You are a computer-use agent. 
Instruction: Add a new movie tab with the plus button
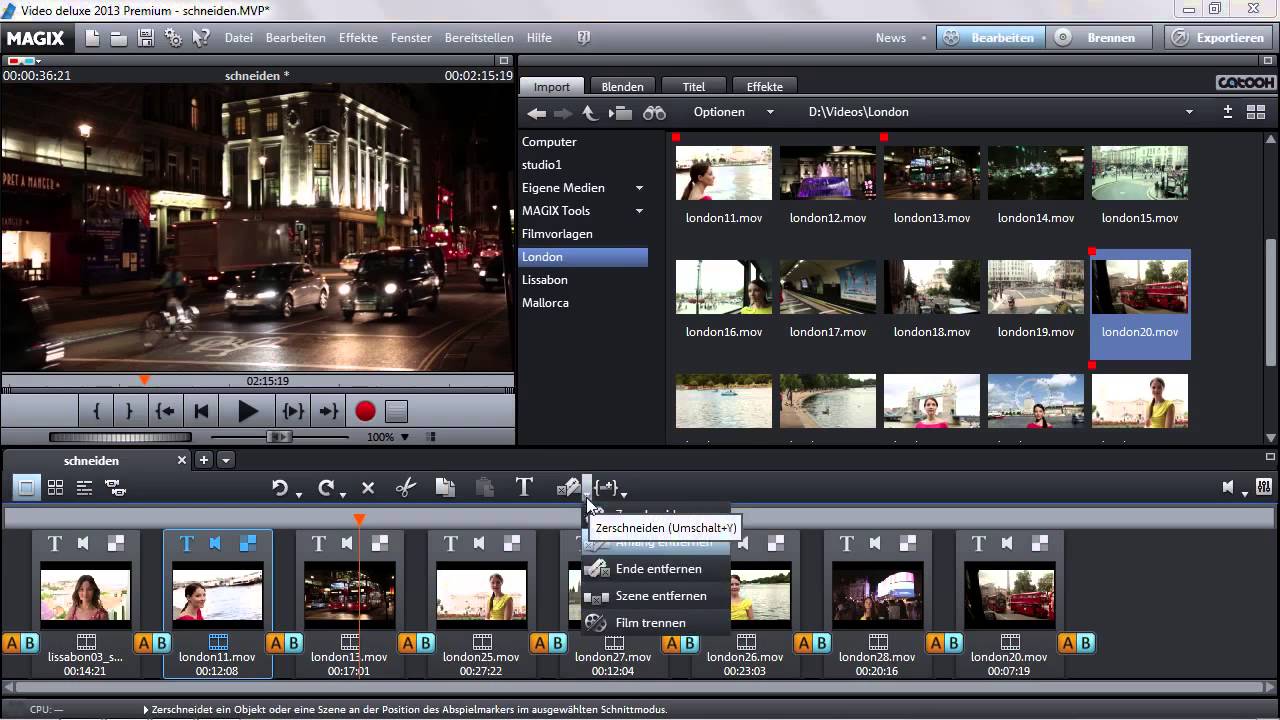204,460
